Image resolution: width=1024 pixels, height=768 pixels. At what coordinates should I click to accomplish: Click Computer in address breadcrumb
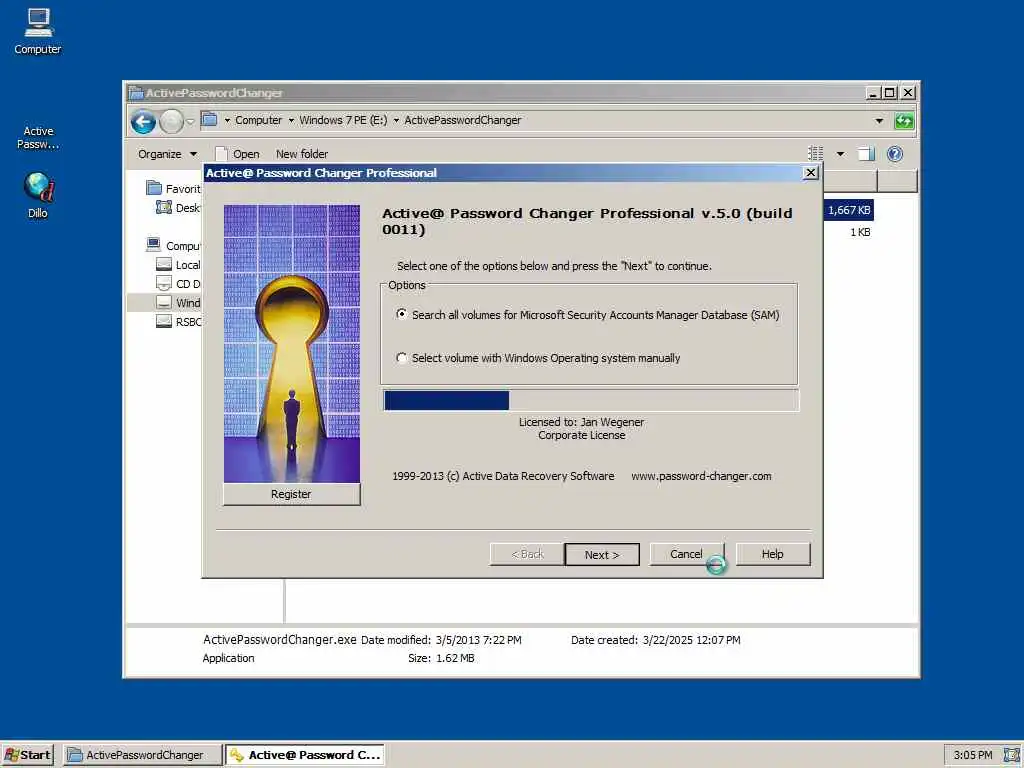pos(259,120)
